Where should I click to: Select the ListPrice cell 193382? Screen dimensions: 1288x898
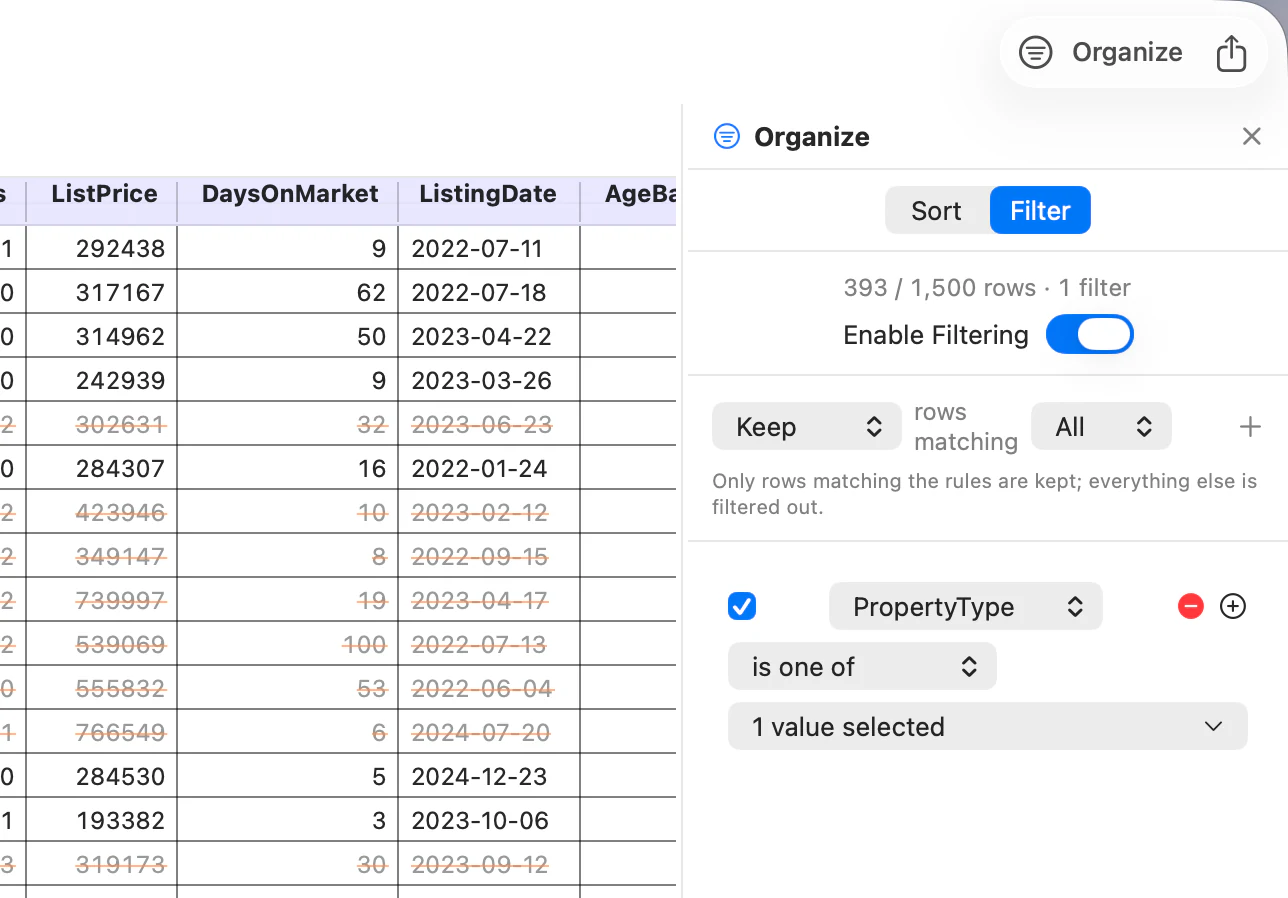tap(102, 820)
